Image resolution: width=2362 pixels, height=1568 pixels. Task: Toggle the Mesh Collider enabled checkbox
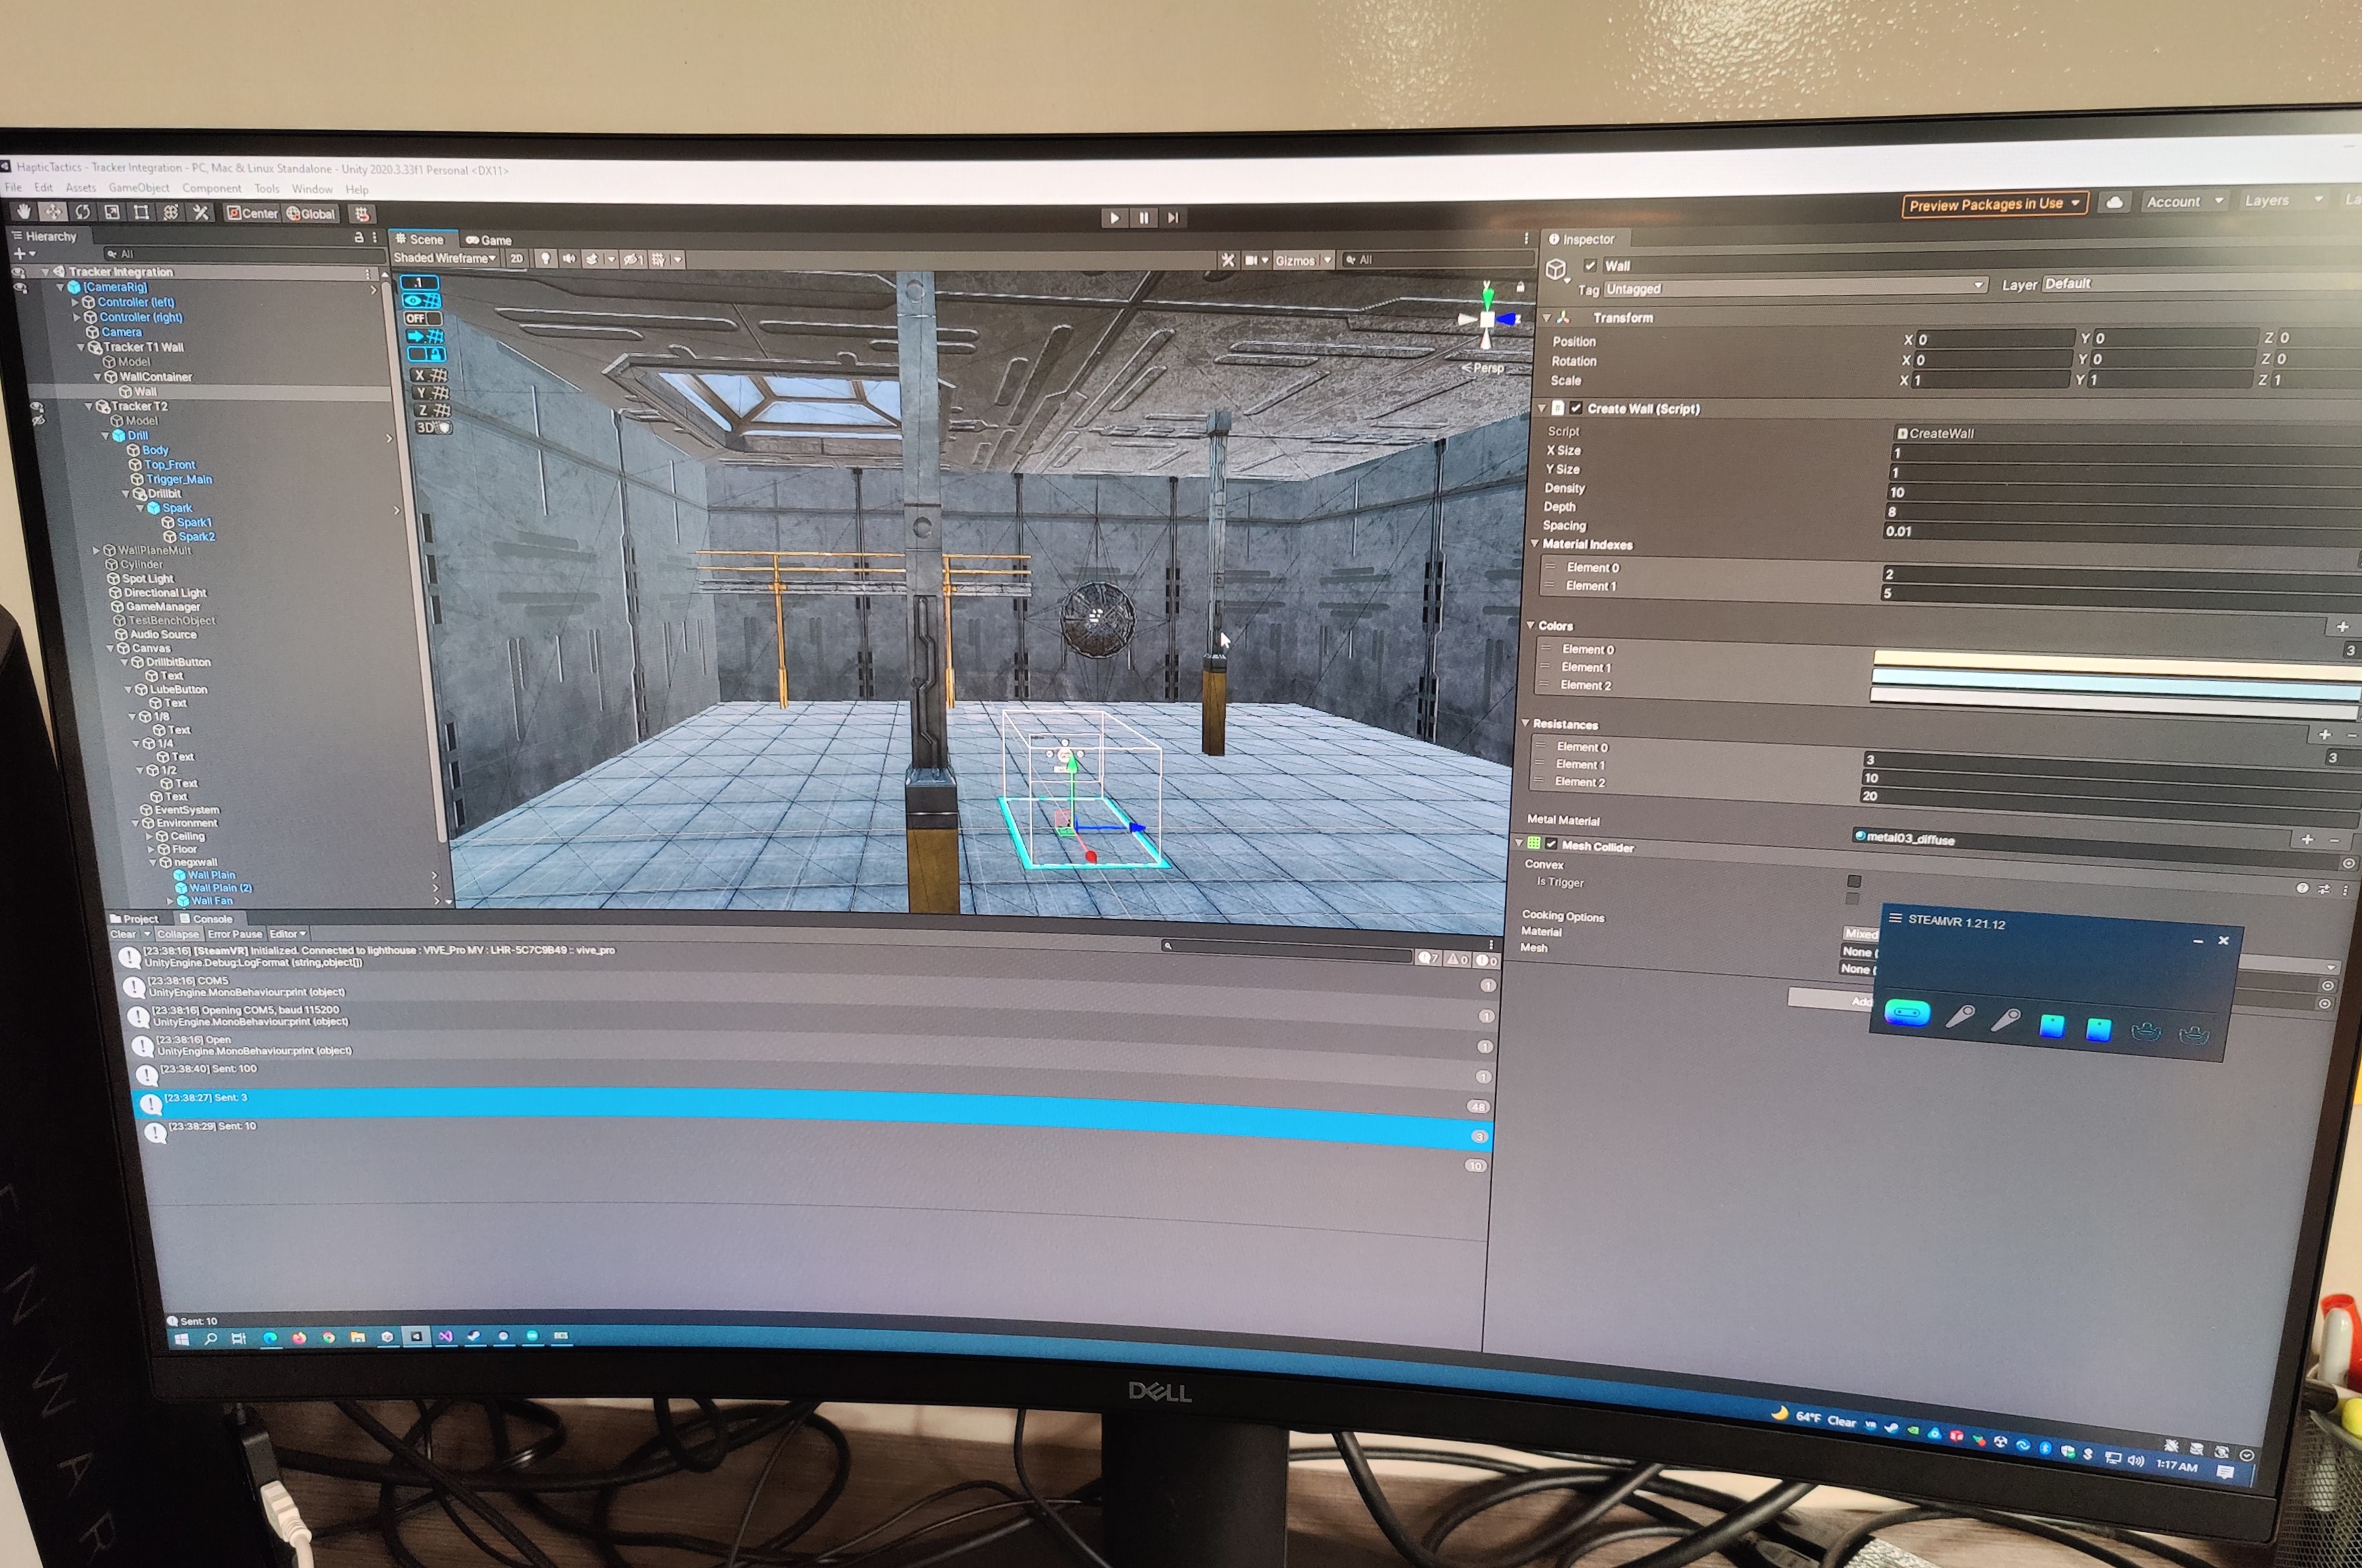pyautogui.click(x=1551, y=845)
